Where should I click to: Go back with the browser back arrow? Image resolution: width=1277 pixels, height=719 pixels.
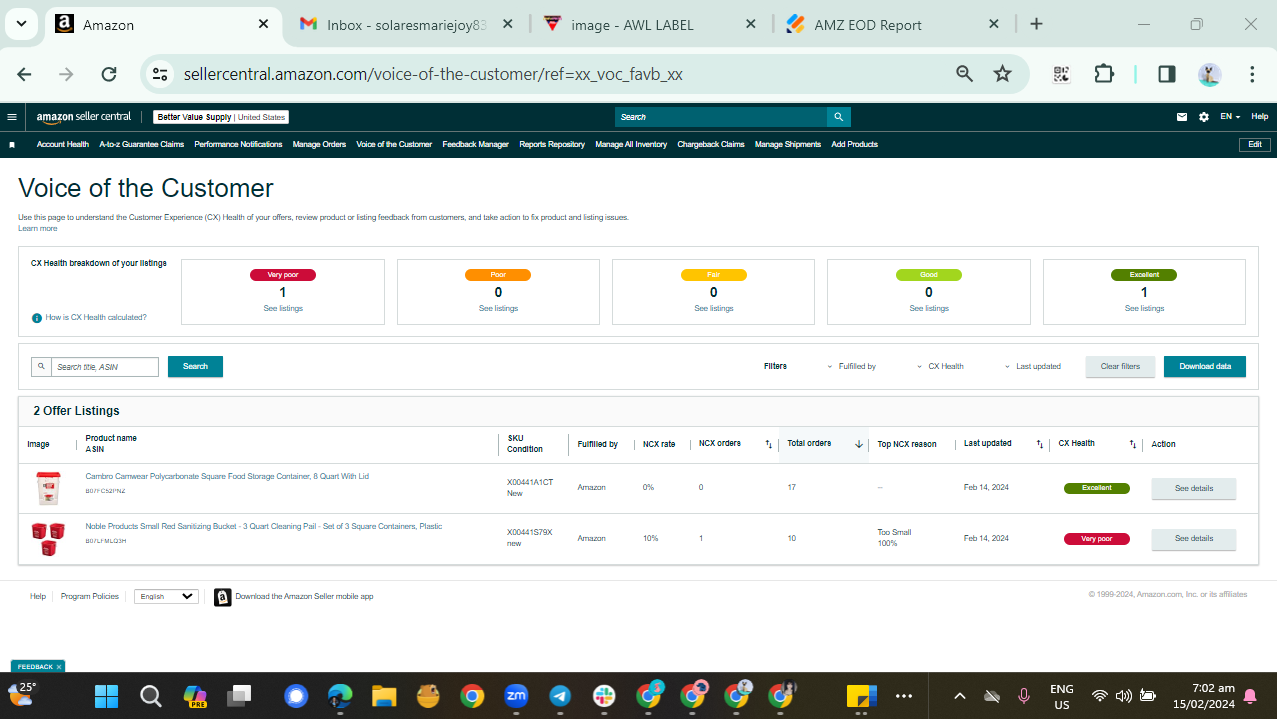click(x=25, y=74)
